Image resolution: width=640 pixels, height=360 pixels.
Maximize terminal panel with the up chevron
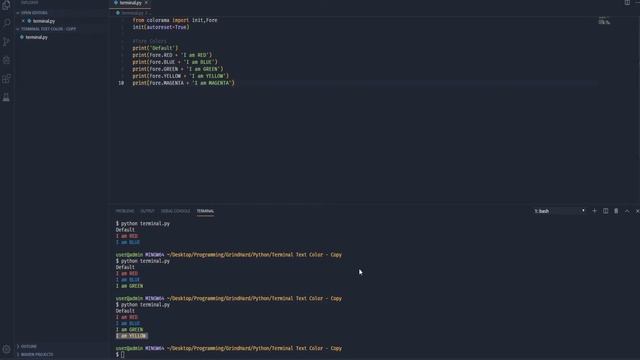tap(627, 211)
